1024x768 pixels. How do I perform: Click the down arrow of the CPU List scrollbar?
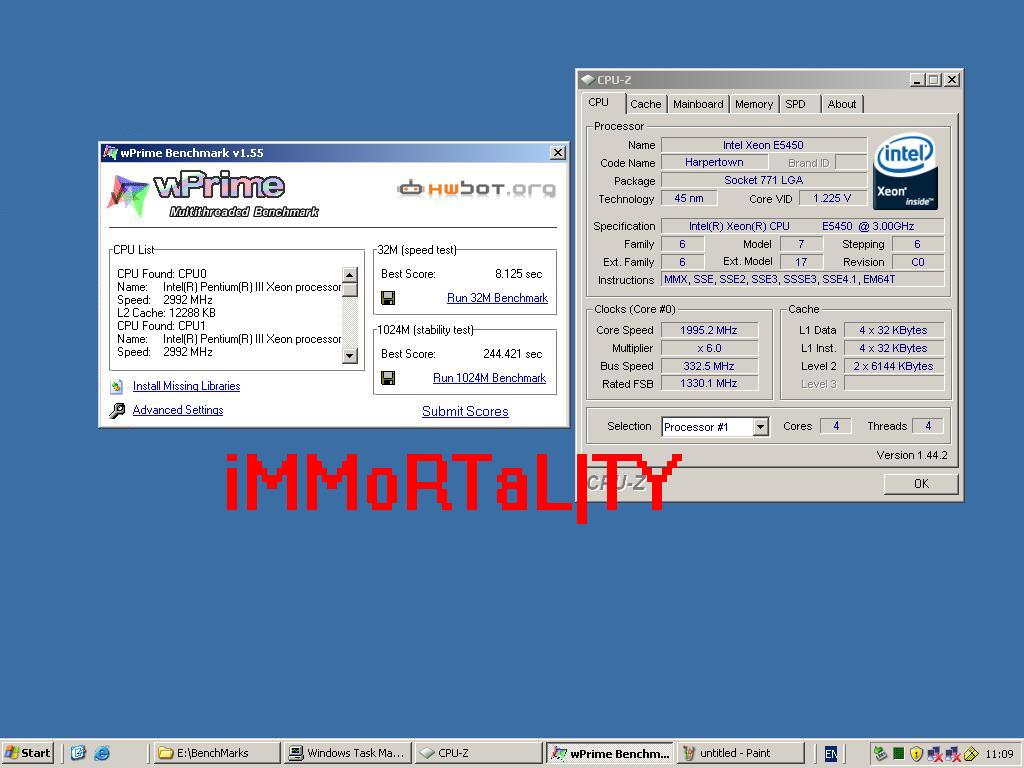coord(349,355)
